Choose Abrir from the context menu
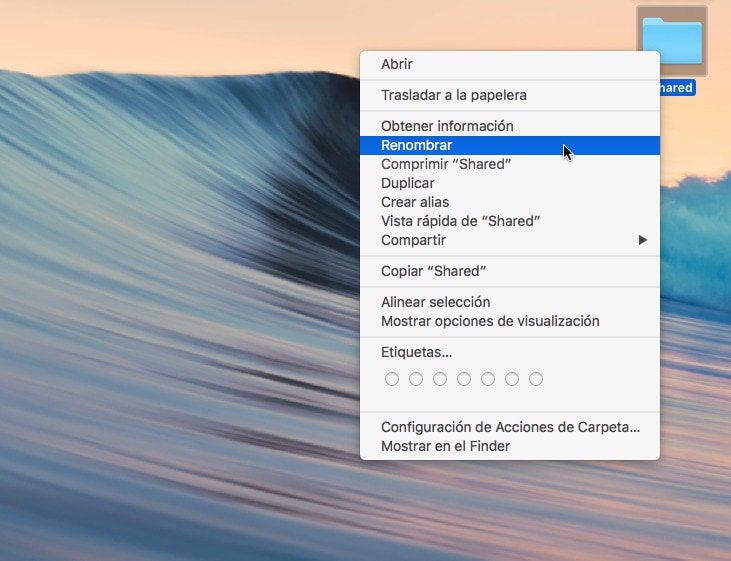The width and height of the screenshot is (731, 561). [x=510, y=64]
